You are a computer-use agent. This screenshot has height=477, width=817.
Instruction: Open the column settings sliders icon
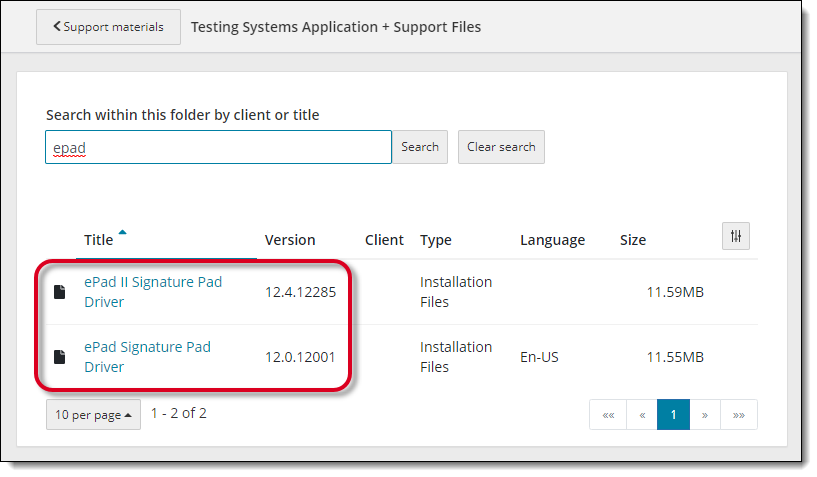coord(736,236)
